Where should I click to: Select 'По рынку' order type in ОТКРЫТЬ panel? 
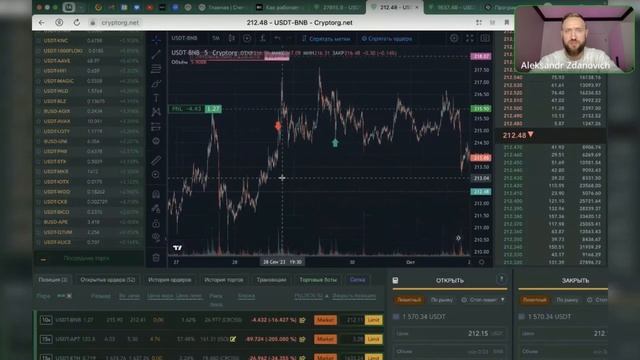coord(442,300)
